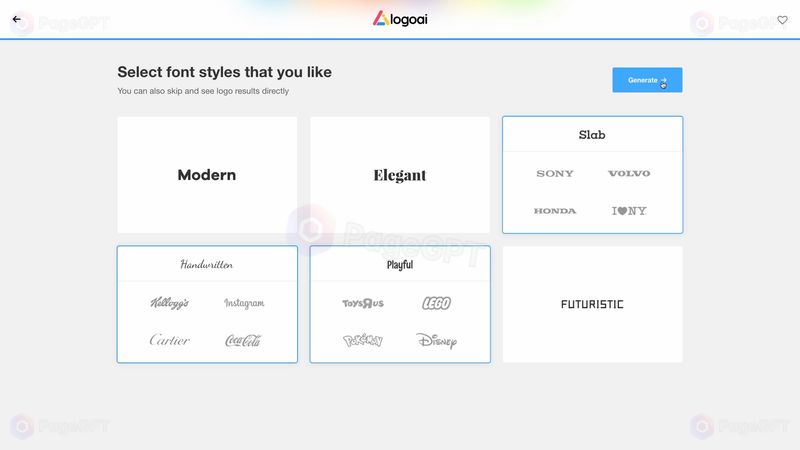Screen dimensions: 800x450
Task: Deselect the Playful font style card
Action: (400, 304)
